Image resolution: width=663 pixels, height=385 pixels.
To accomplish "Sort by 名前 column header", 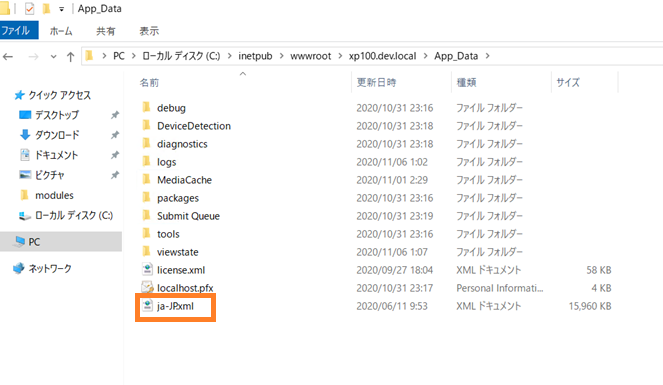I will point(149,82).
